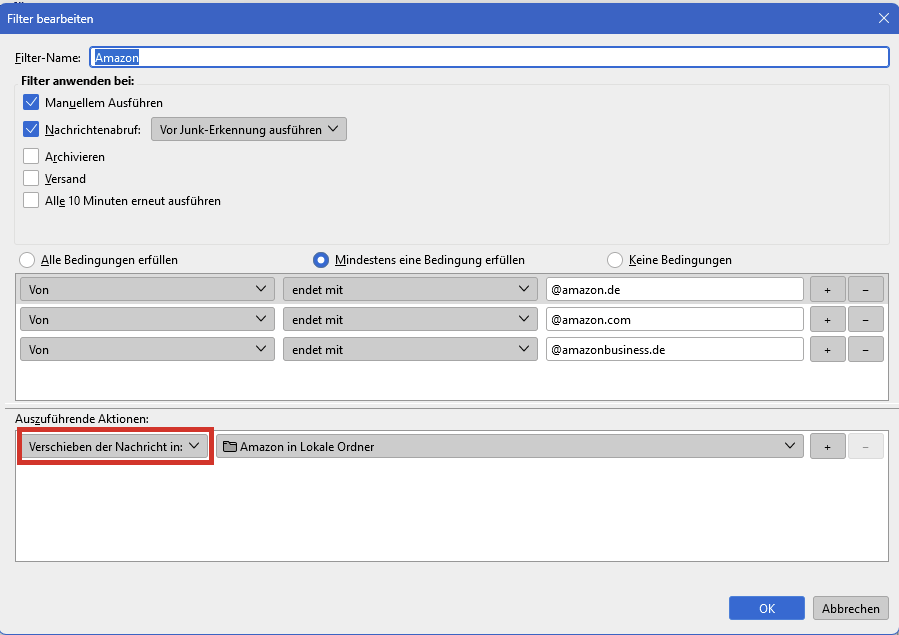Close the Filter bearbeiten dialog
Viewport: 899px width, 635px height.
coord(883,18)
